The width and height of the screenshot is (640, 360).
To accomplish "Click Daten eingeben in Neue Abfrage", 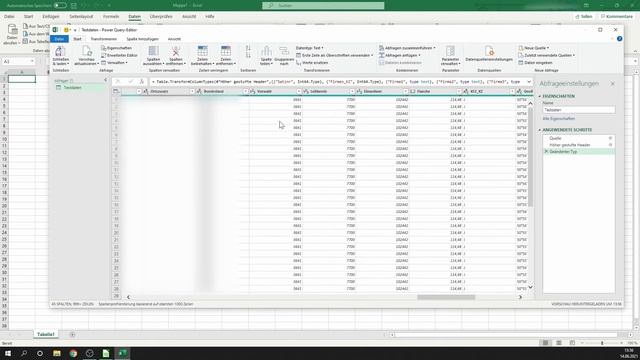I will click(535, 62).
